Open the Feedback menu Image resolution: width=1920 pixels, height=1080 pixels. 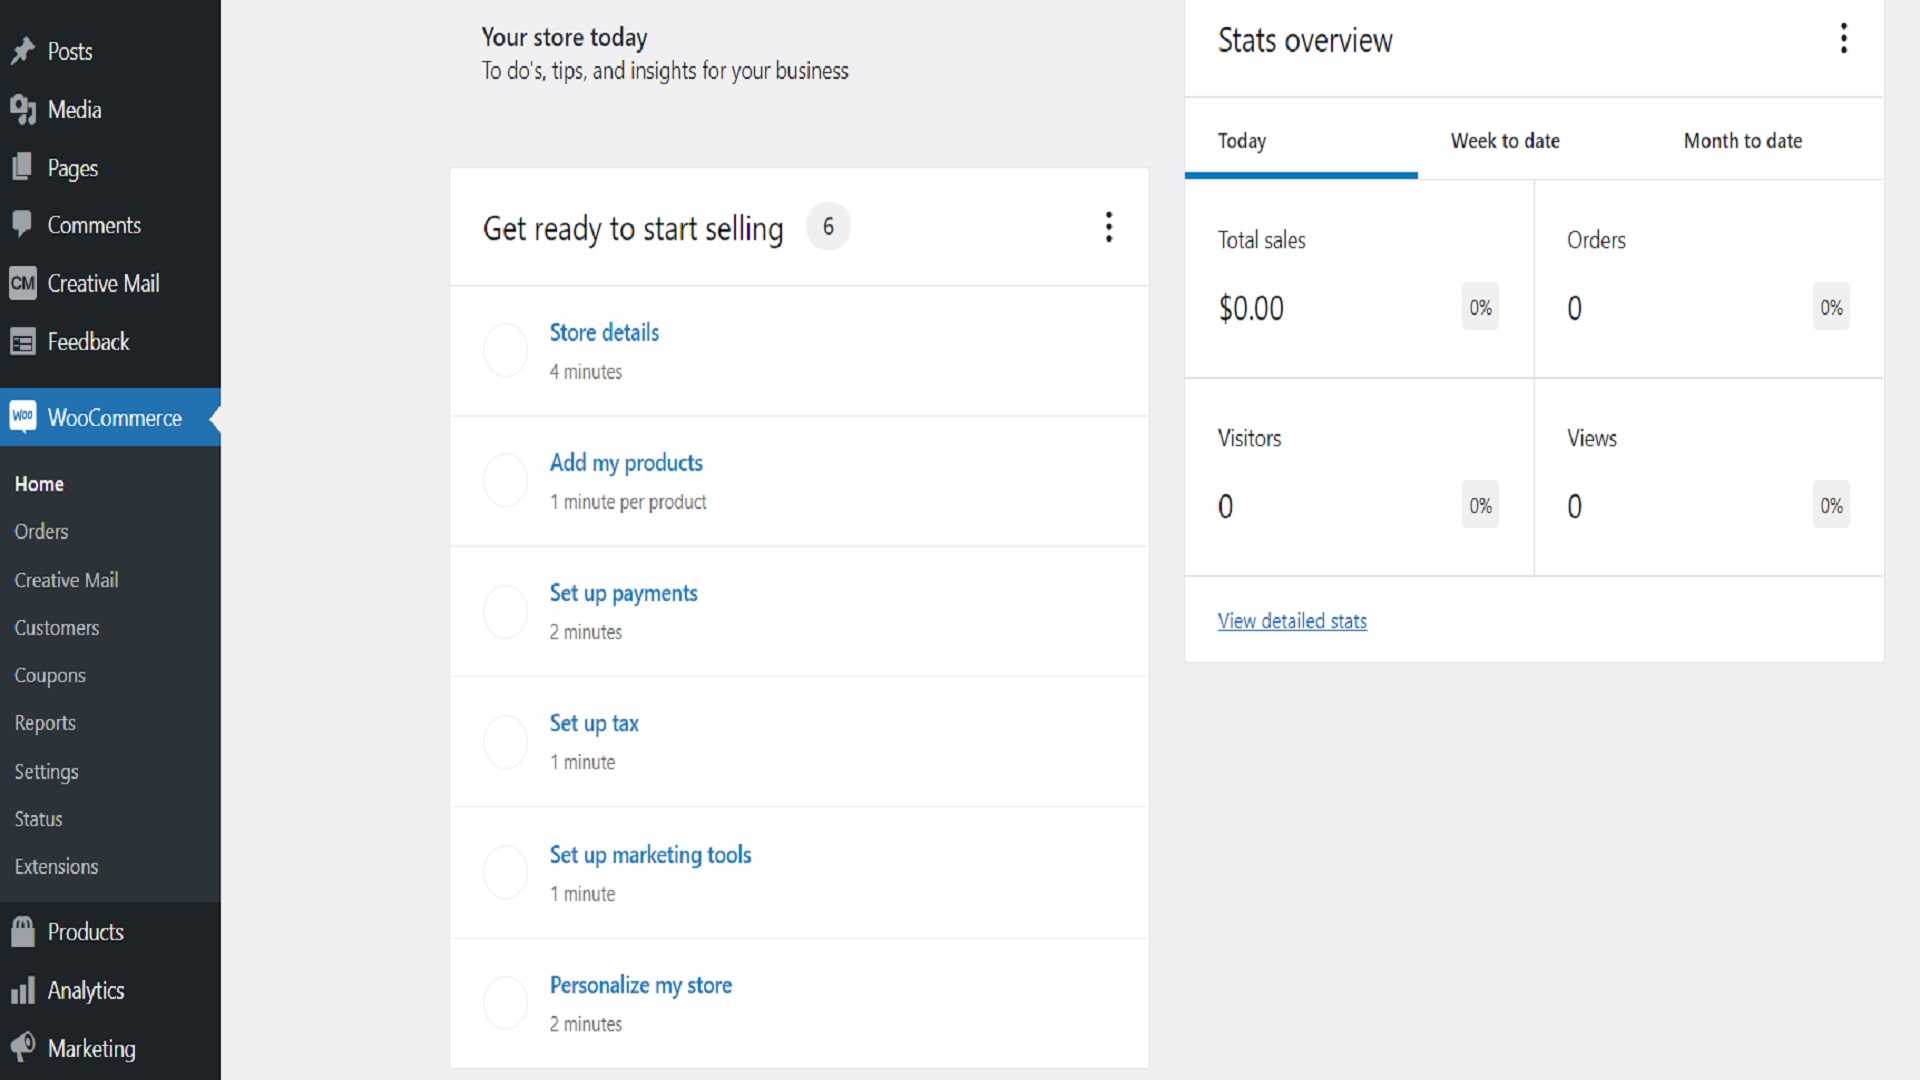(89, 342)
